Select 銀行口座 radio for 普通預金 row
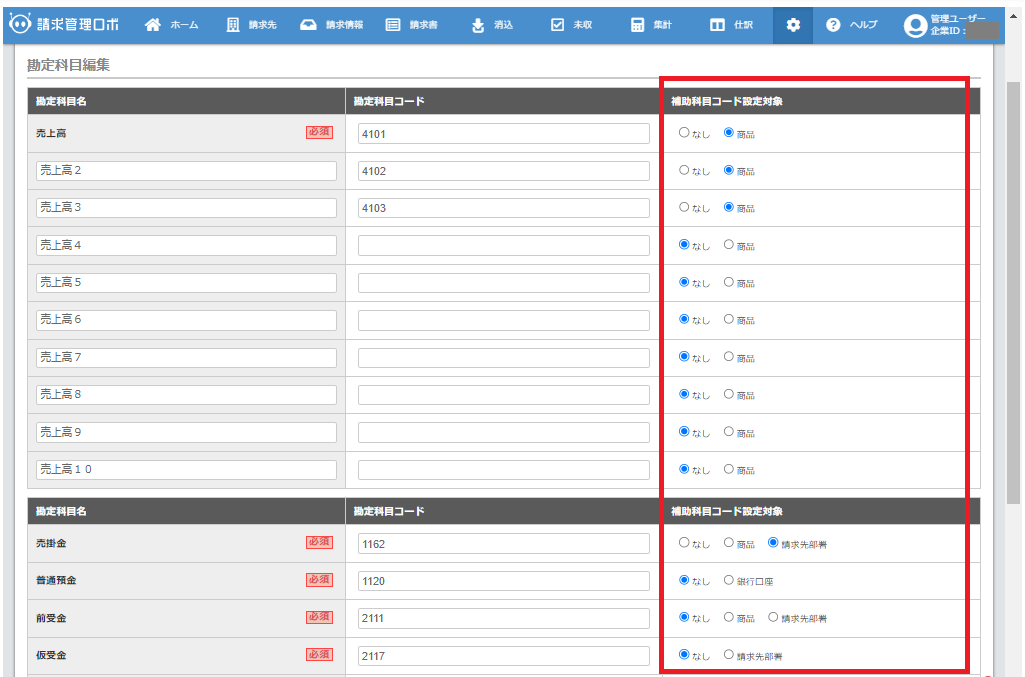The image size is (1025, 677). coord(728,579)
